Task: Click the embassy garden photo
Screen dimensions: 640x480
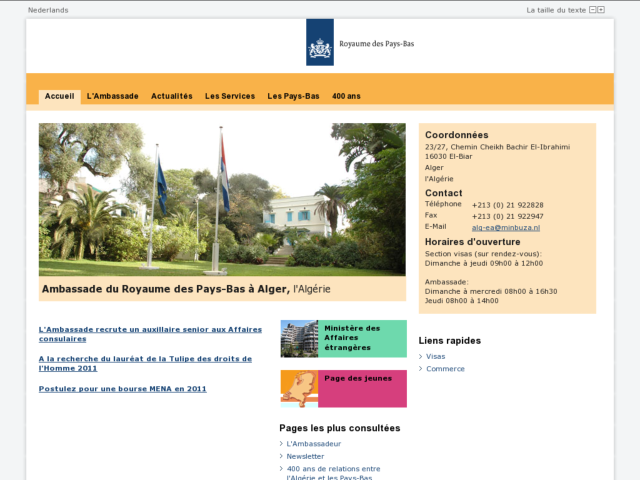Action: pyautogui.click(x=222, y=200)
